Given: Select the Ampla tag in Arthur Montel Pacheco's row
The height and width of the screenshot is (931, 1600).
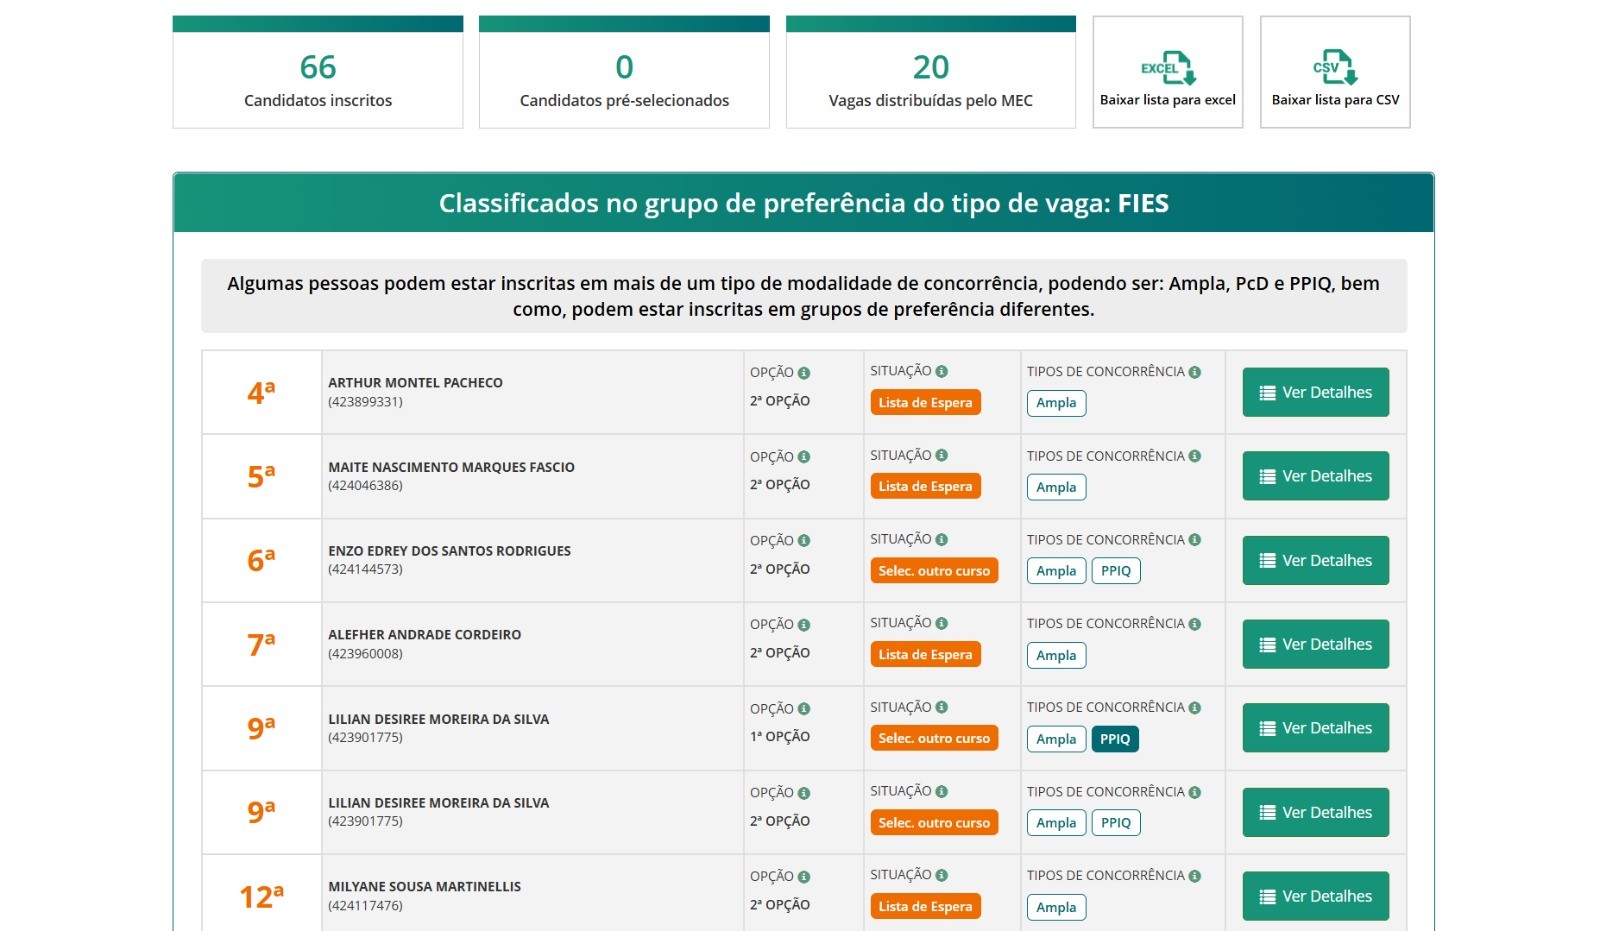Looking at the screenshot, I should (x=1056, y=403).
